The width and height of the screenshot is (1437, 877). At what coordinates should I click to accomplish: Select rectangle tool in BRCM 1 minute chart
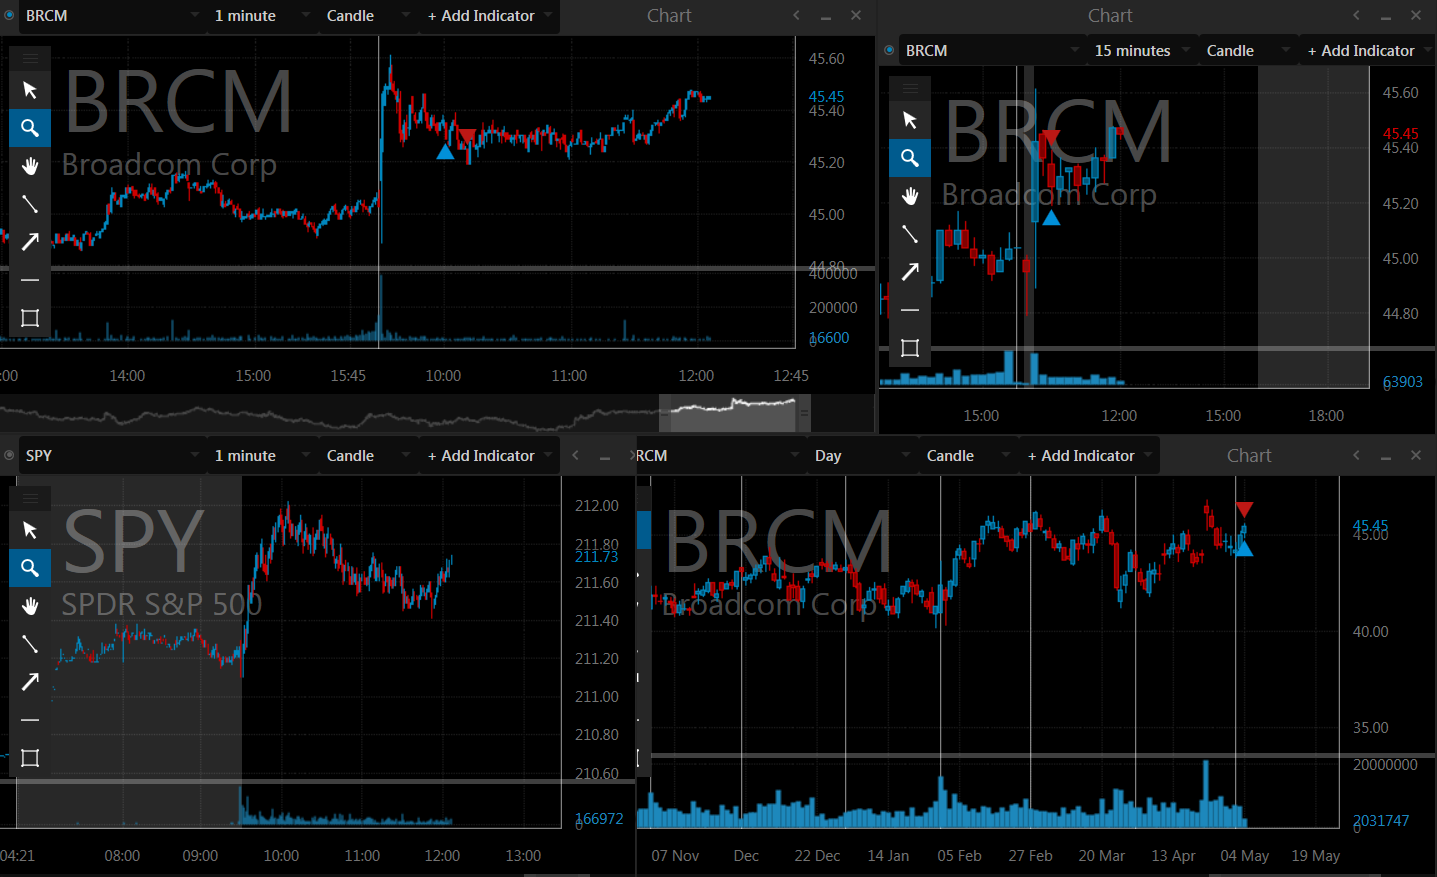[30, 318]
